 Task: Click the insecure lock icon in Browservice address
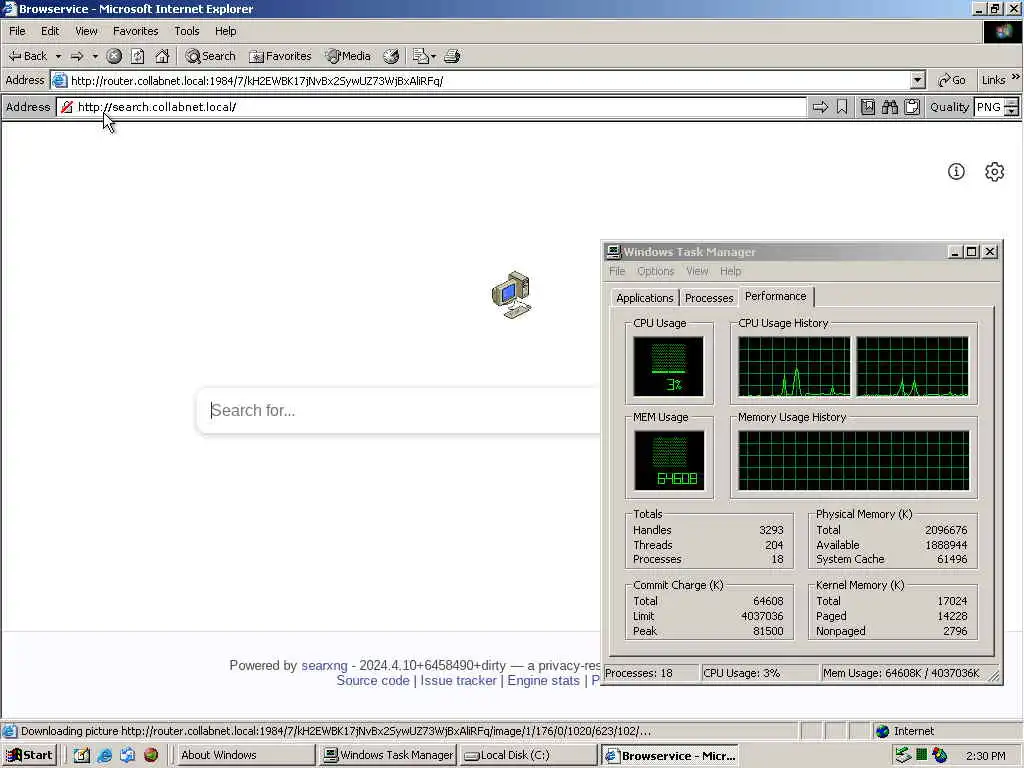point(66,107)
